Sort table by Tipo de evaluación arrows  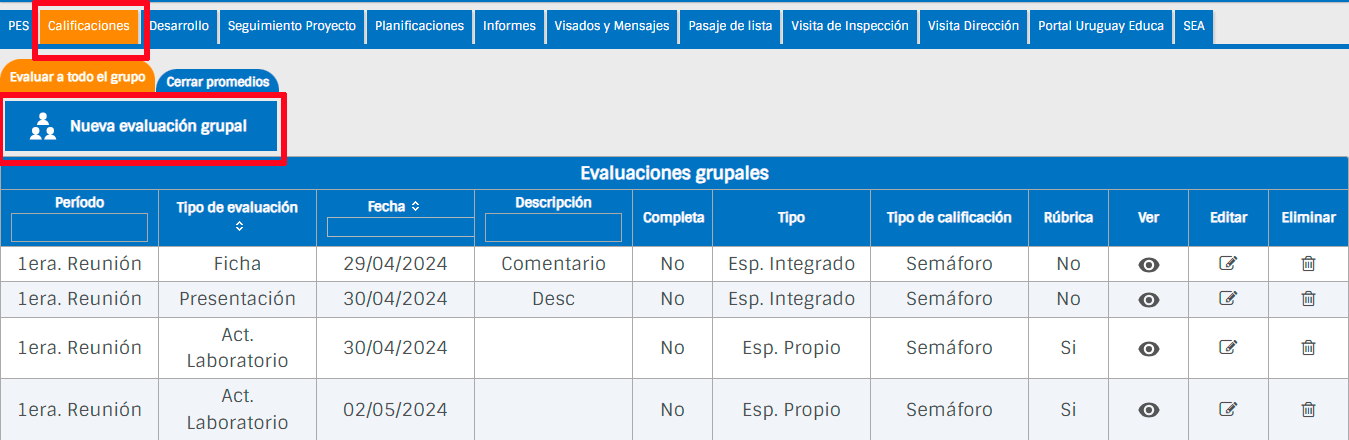coord(239,227)
